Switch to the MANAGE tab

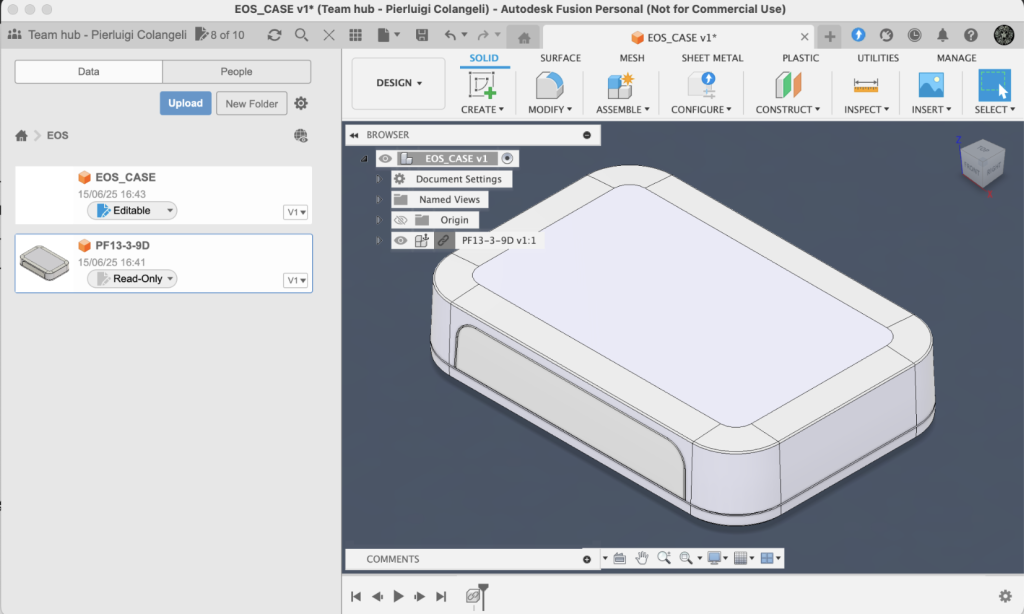pyautogui.click(x=957, y=58)
